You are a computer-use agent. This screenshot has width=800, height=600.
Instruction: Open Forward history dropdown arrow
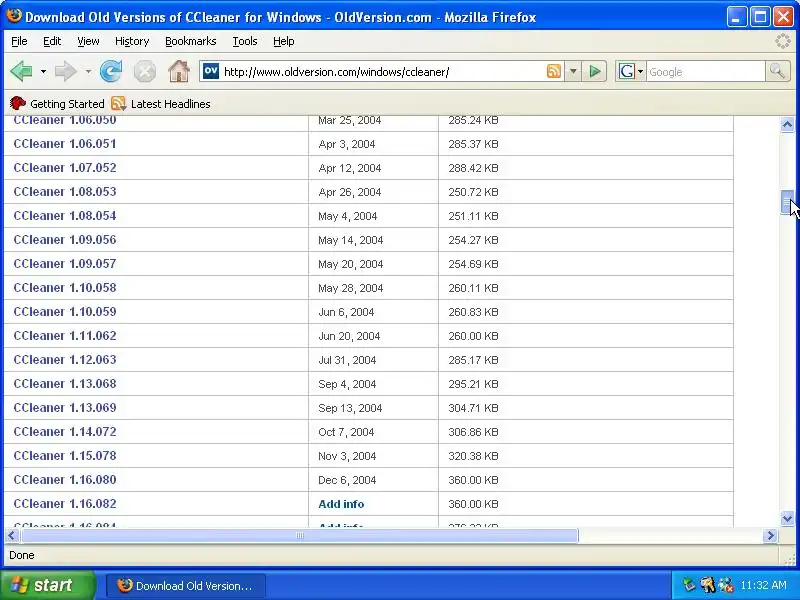[88, 71]
